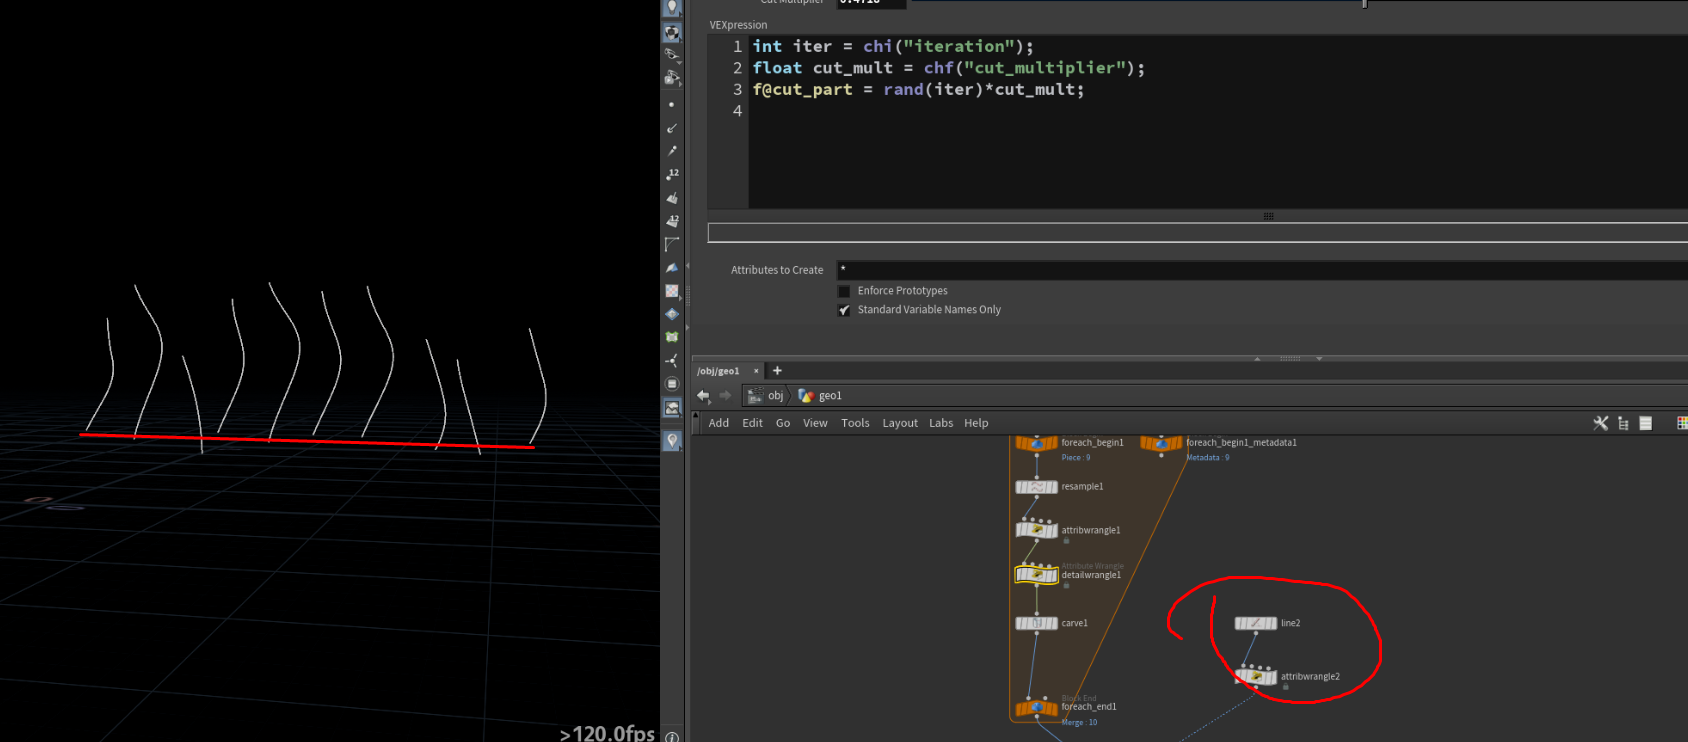
Task: Close the /obj/geo1 tab
Action: [756, 371]
